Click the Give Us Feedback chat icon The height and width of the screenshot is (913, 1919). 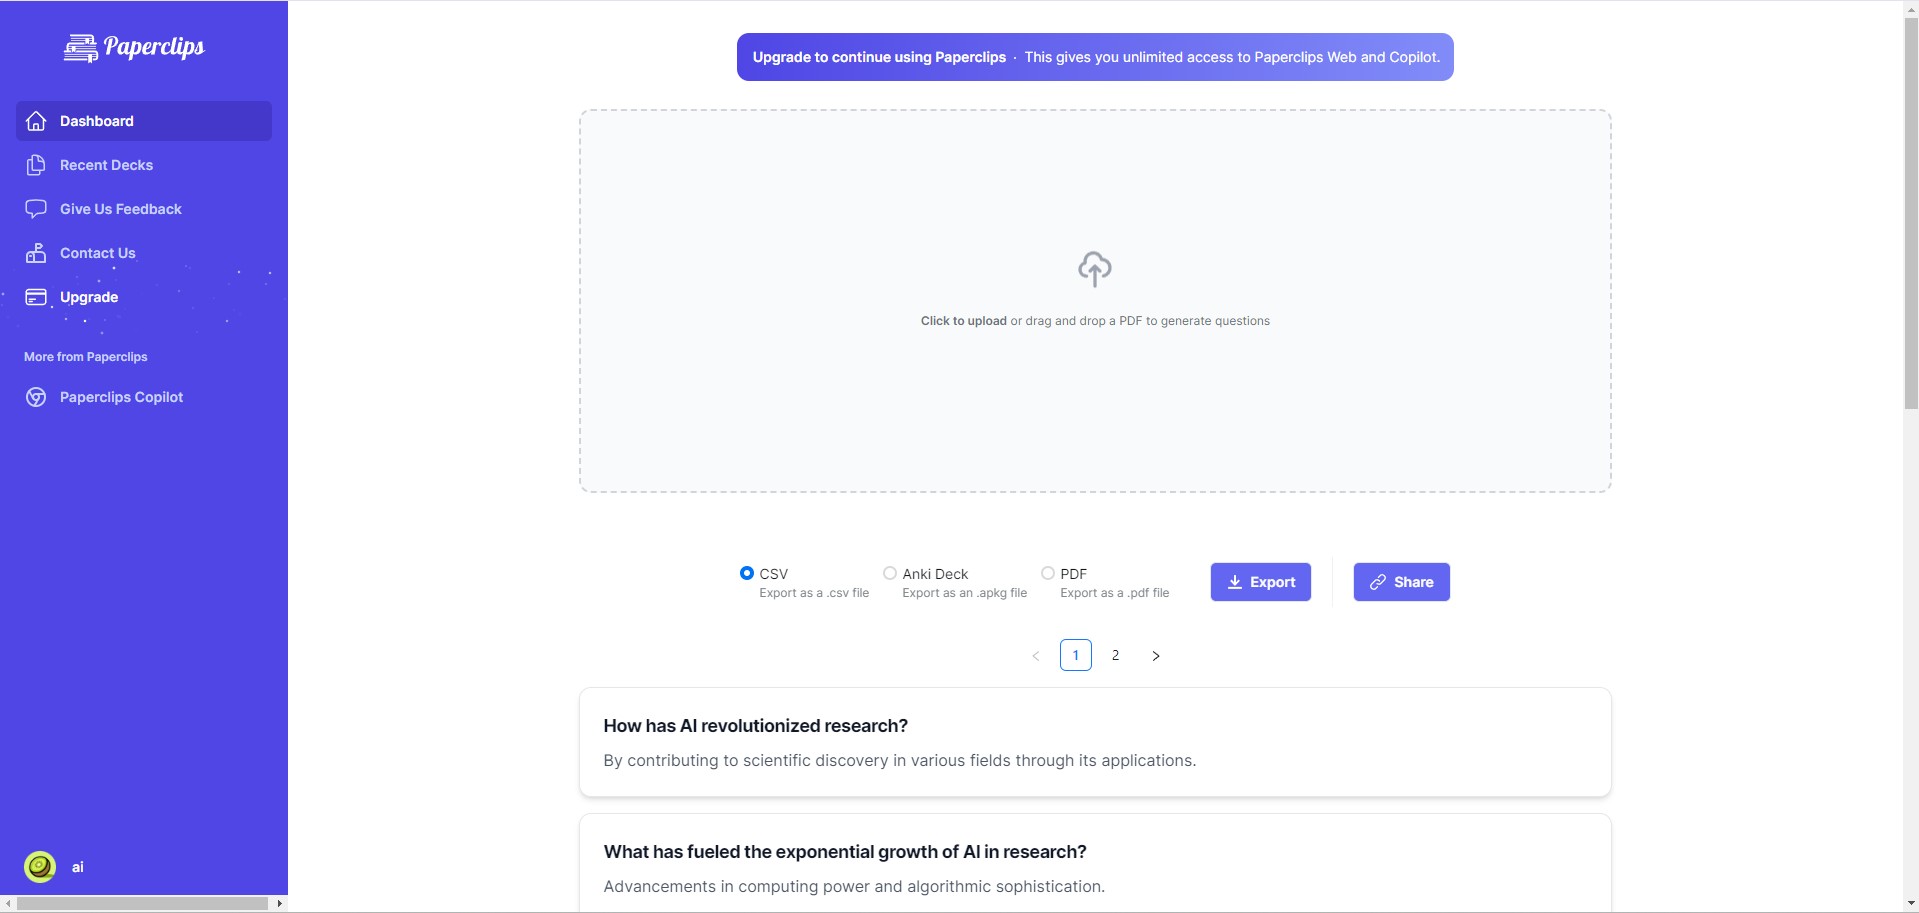pos(36,209)
